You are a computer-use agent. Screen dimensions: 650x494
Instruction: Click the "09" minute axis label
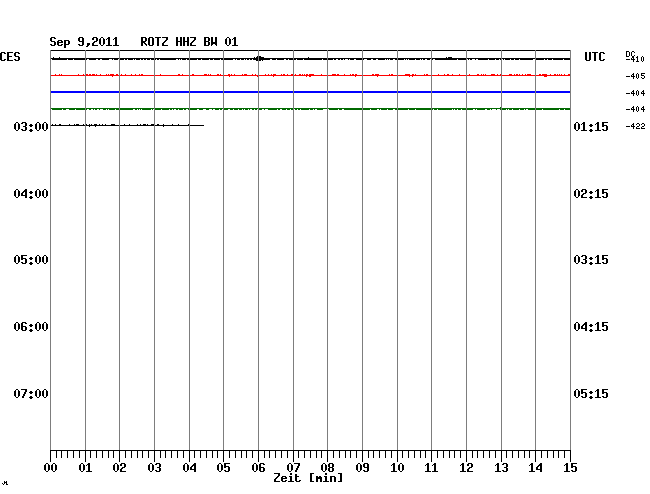tap(362, 468)
